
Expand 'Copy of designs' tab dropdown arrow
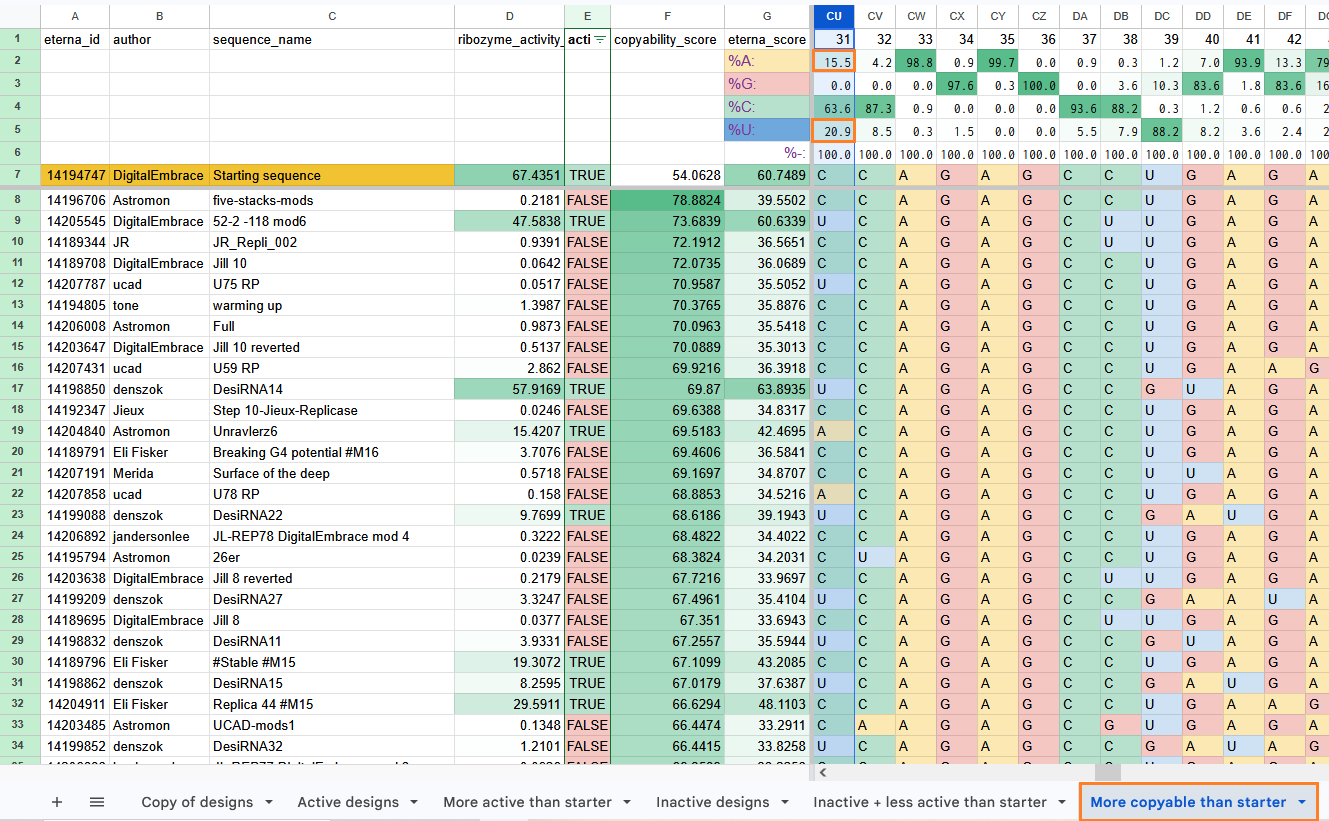point(269,802)
